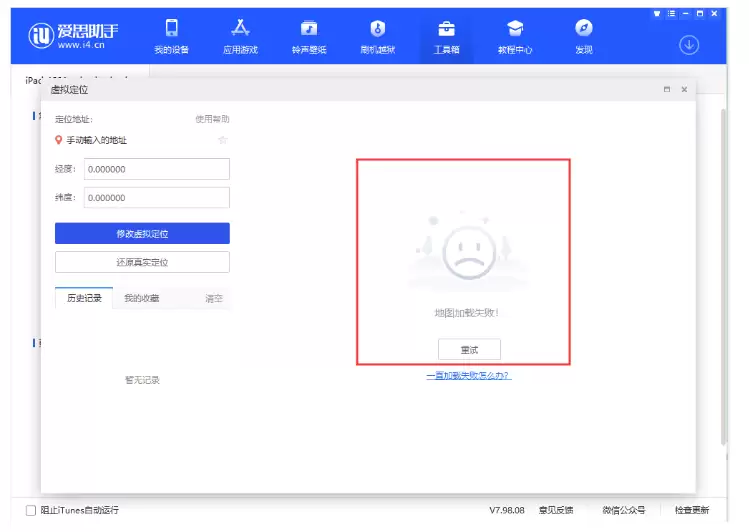Click 检查更新 check for updates
Image resolution: width=749 pixels, height=532 pixels.
(692, 510)
